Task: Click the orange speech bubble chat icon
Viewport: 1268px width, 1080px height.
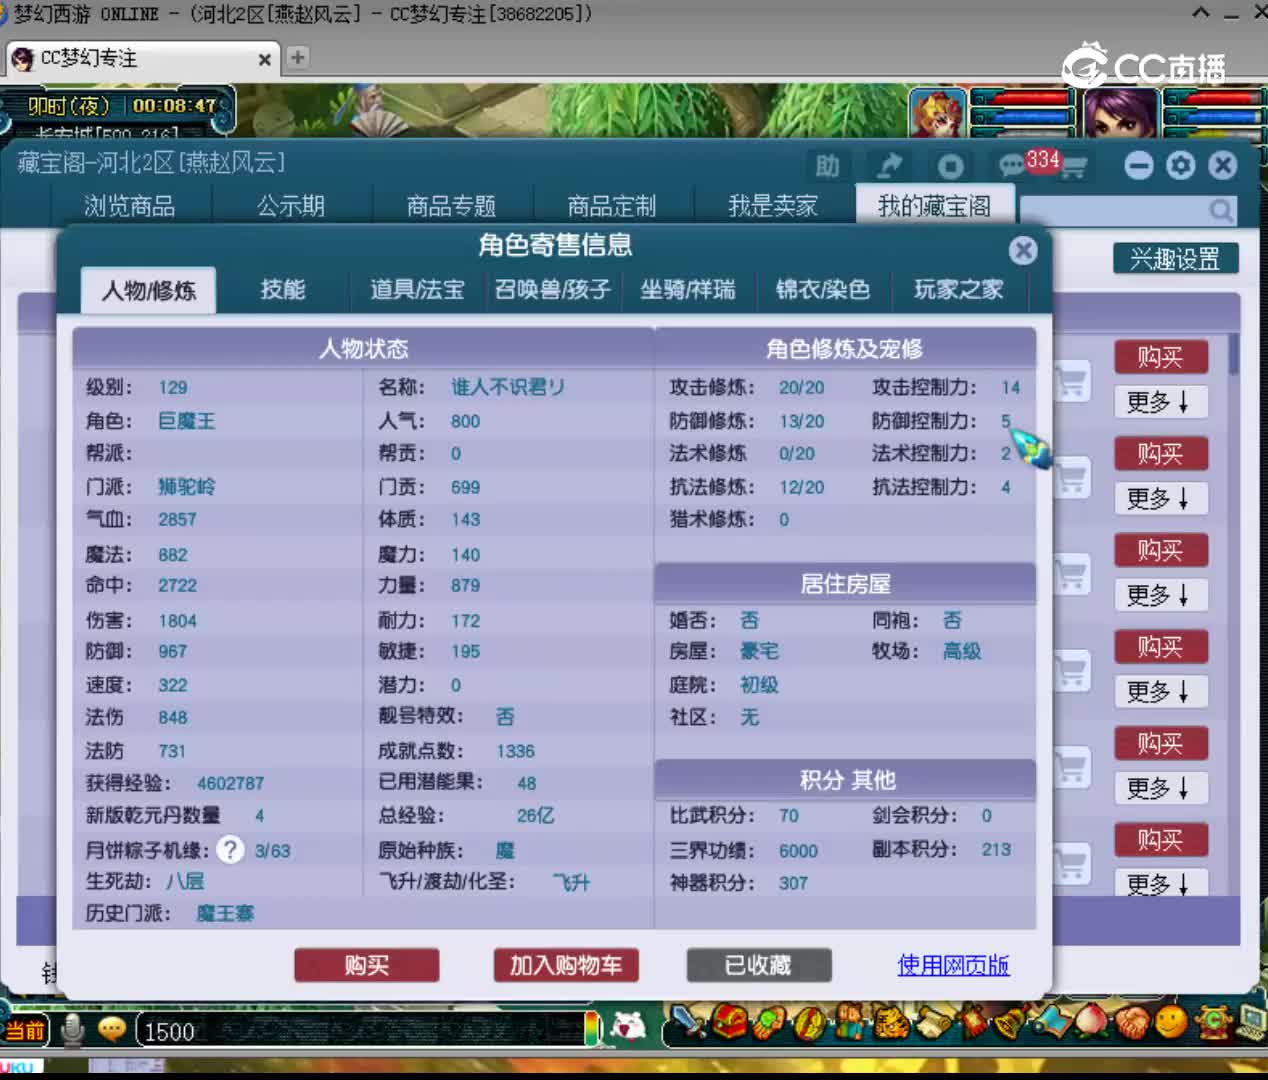Action: [x=112, y=1030]
